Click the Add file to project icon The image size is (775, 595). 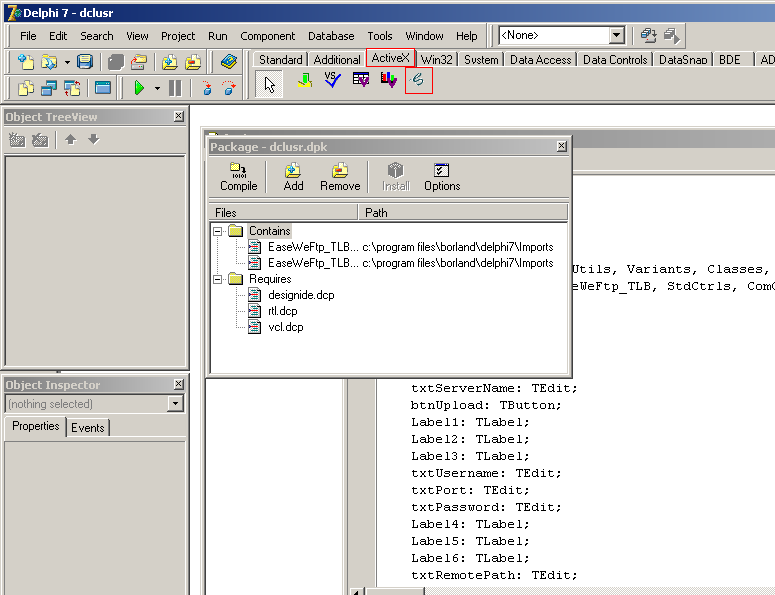[170, 62]
